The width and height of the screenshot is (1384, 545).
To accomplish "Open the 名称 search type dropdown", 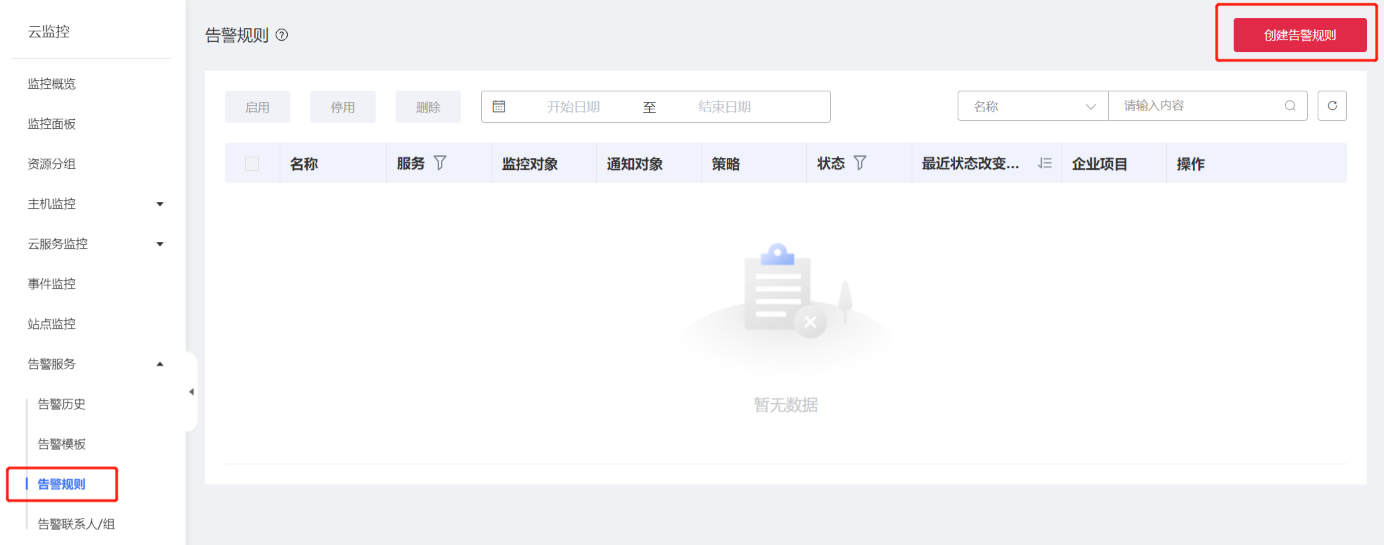I will click(1033, 106).
